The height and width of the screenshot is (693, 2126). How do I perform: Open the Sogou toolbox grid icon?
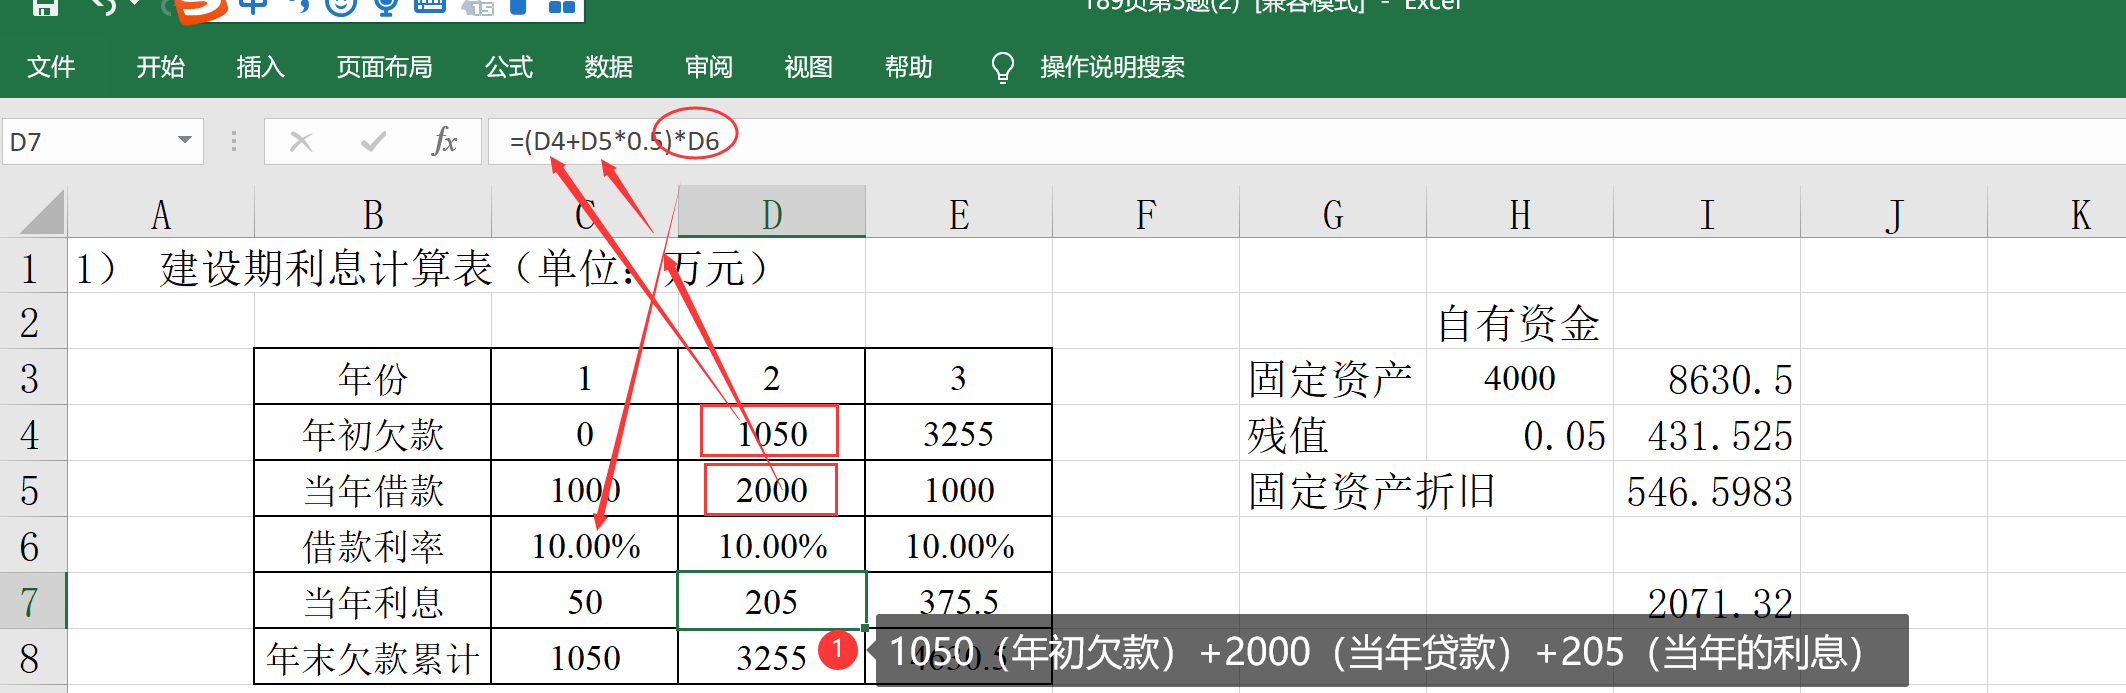[562, 7]
